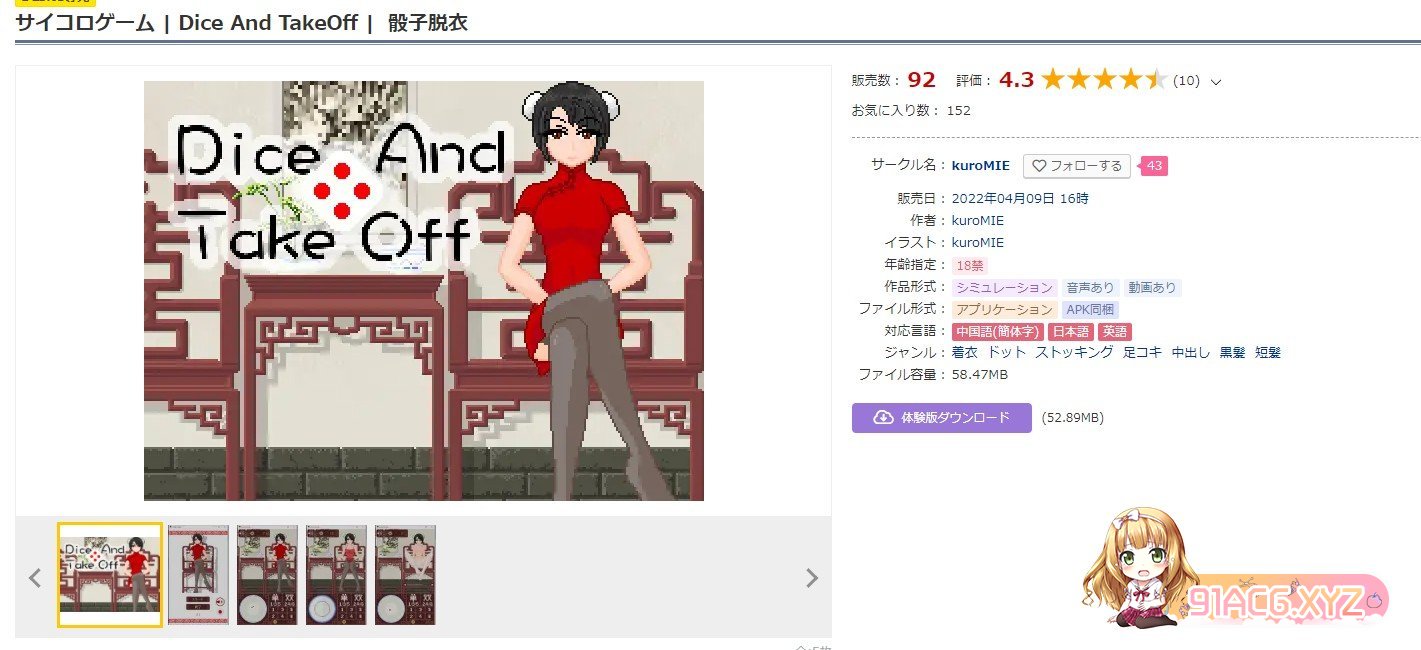The image size is (1421, 650).
Task: Click the アプリケーション file format tag
Action: [1003, 310]
